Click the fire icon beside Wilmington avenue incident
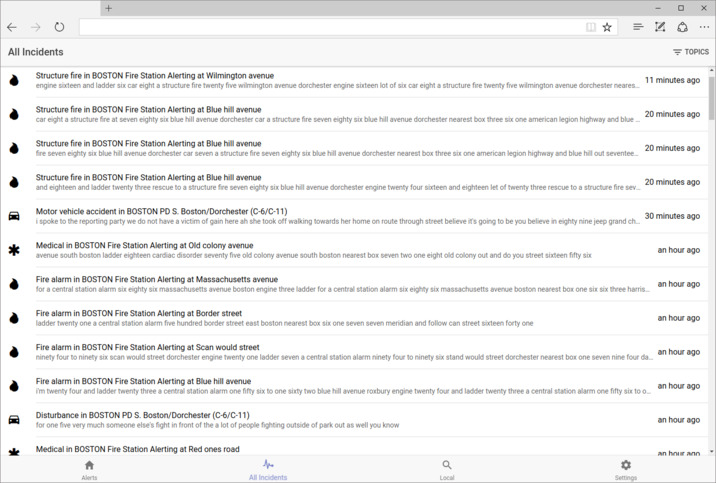716x483 pixels. (x=14, y=81)
